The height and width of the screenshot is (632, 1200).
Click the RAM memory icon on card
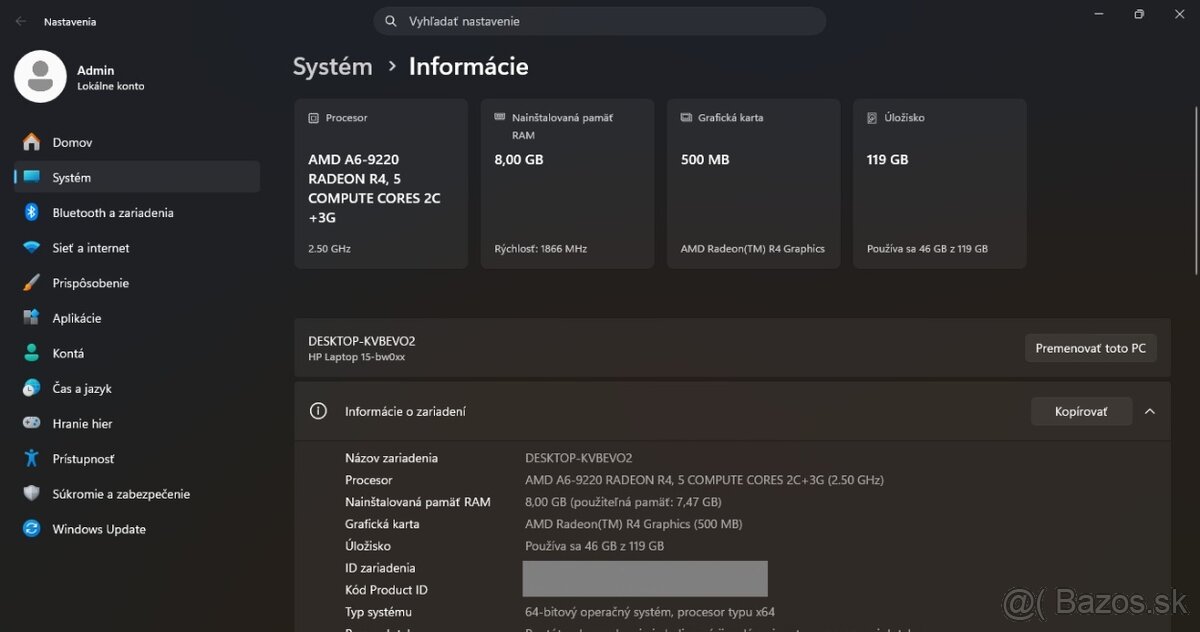(x=501, y=117)
